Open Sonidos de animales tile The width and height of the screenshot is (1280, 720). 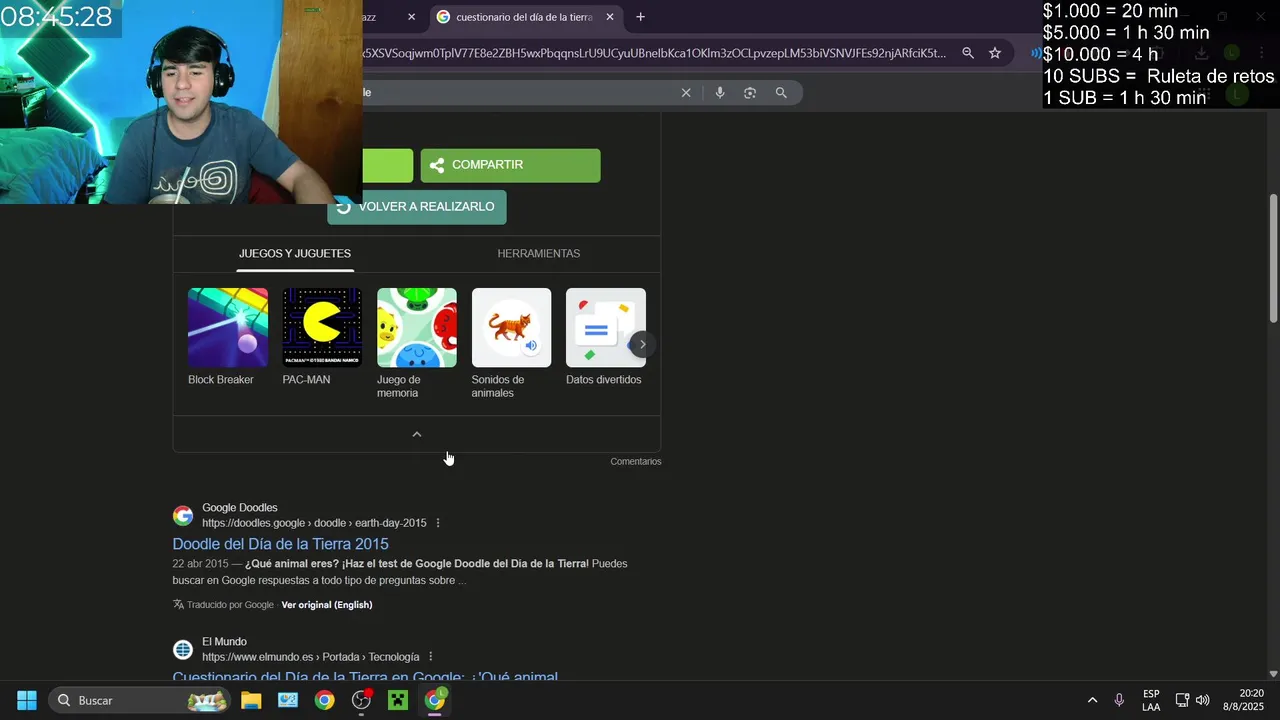tap(511, 328)
